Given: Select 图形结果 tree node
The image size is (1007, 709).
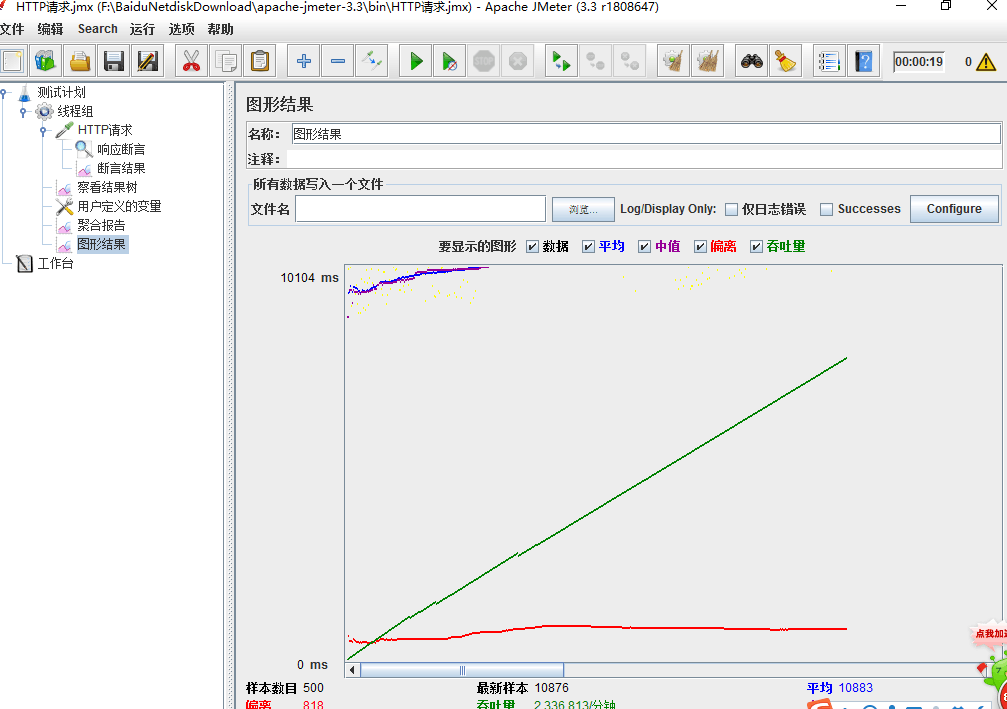Looking at the screenshot, I should [101, 244].
